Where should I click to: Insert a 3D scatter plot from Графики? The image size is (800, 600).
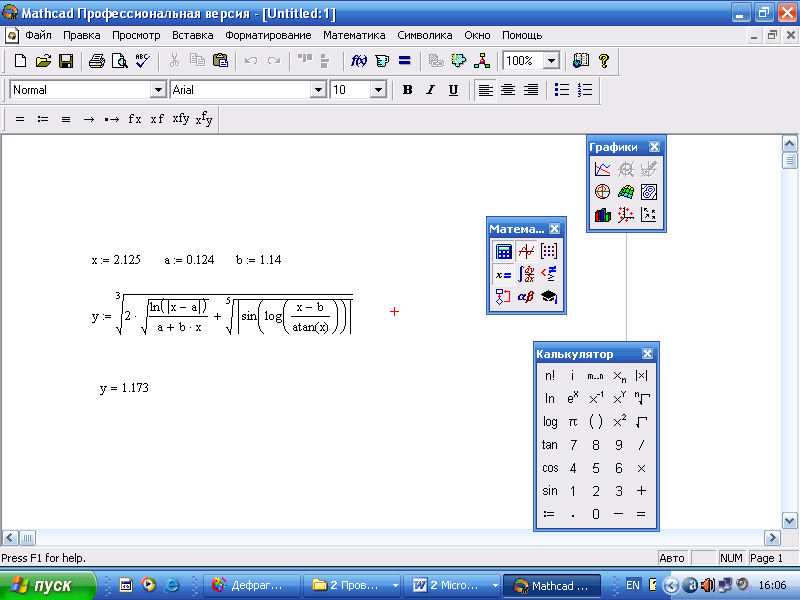coord(626,215)
